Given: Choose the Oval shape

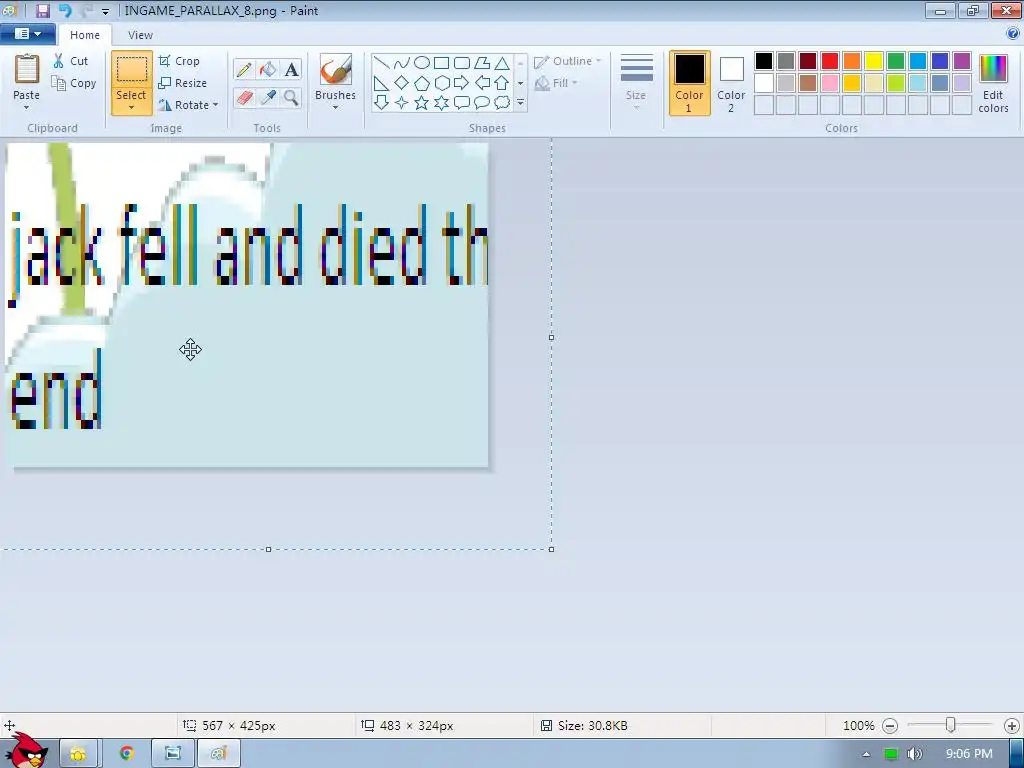Looking at the screenshot, I should (422, 63).
